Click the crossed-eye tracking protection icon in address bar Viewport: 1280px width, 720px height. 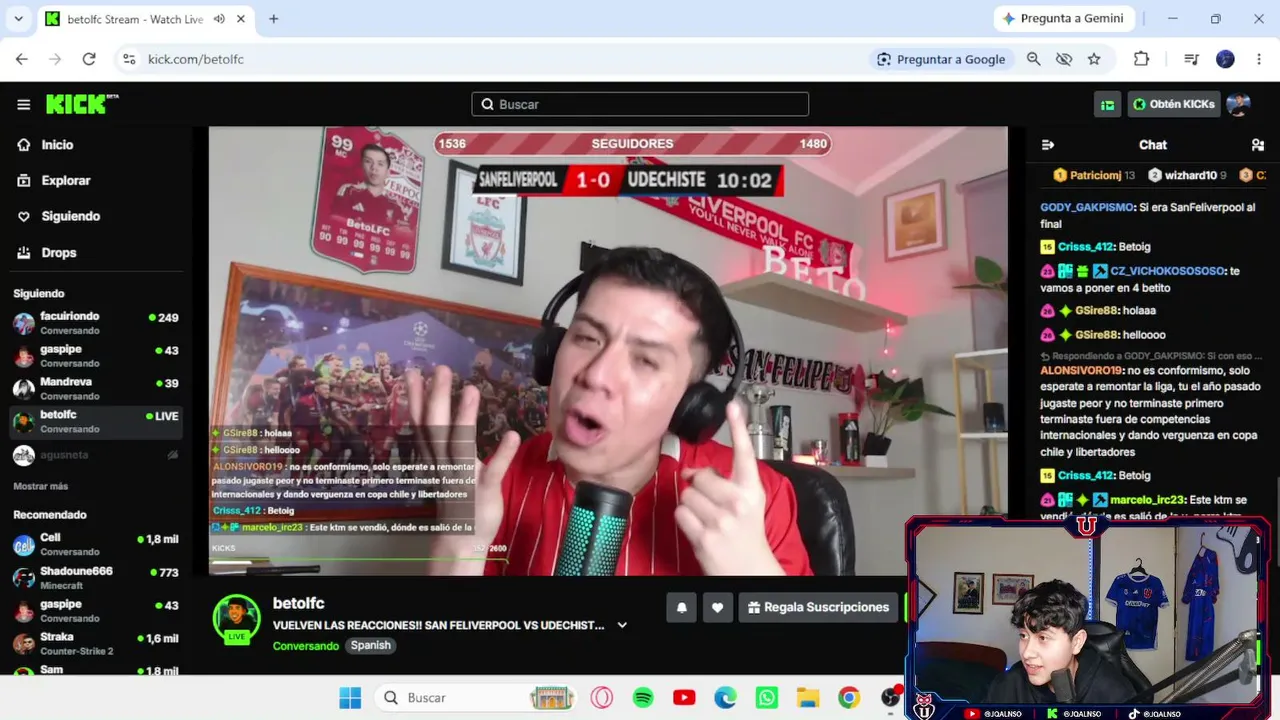tap(1064, 59)
